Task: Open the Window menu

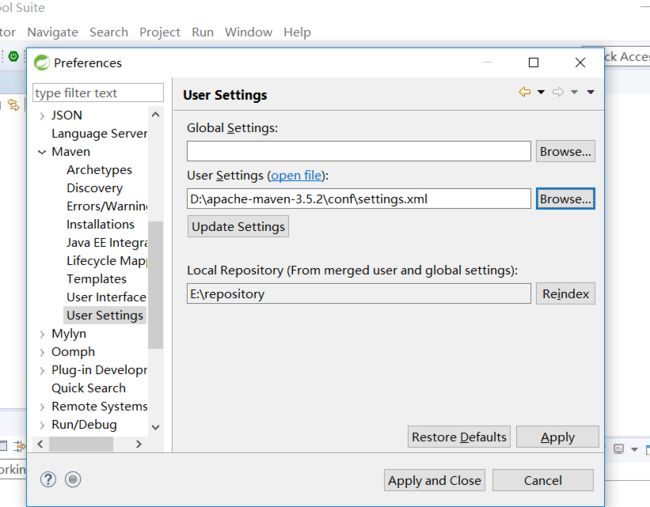Action: tap(248, 32)
